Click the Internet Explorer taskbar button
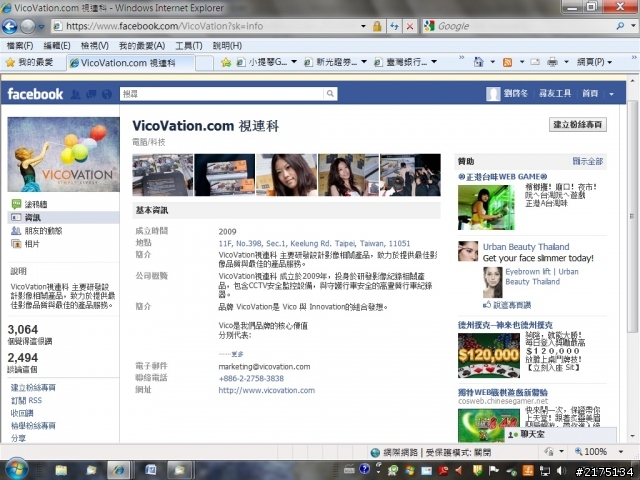Screen dimensions: 640x480 119,470
